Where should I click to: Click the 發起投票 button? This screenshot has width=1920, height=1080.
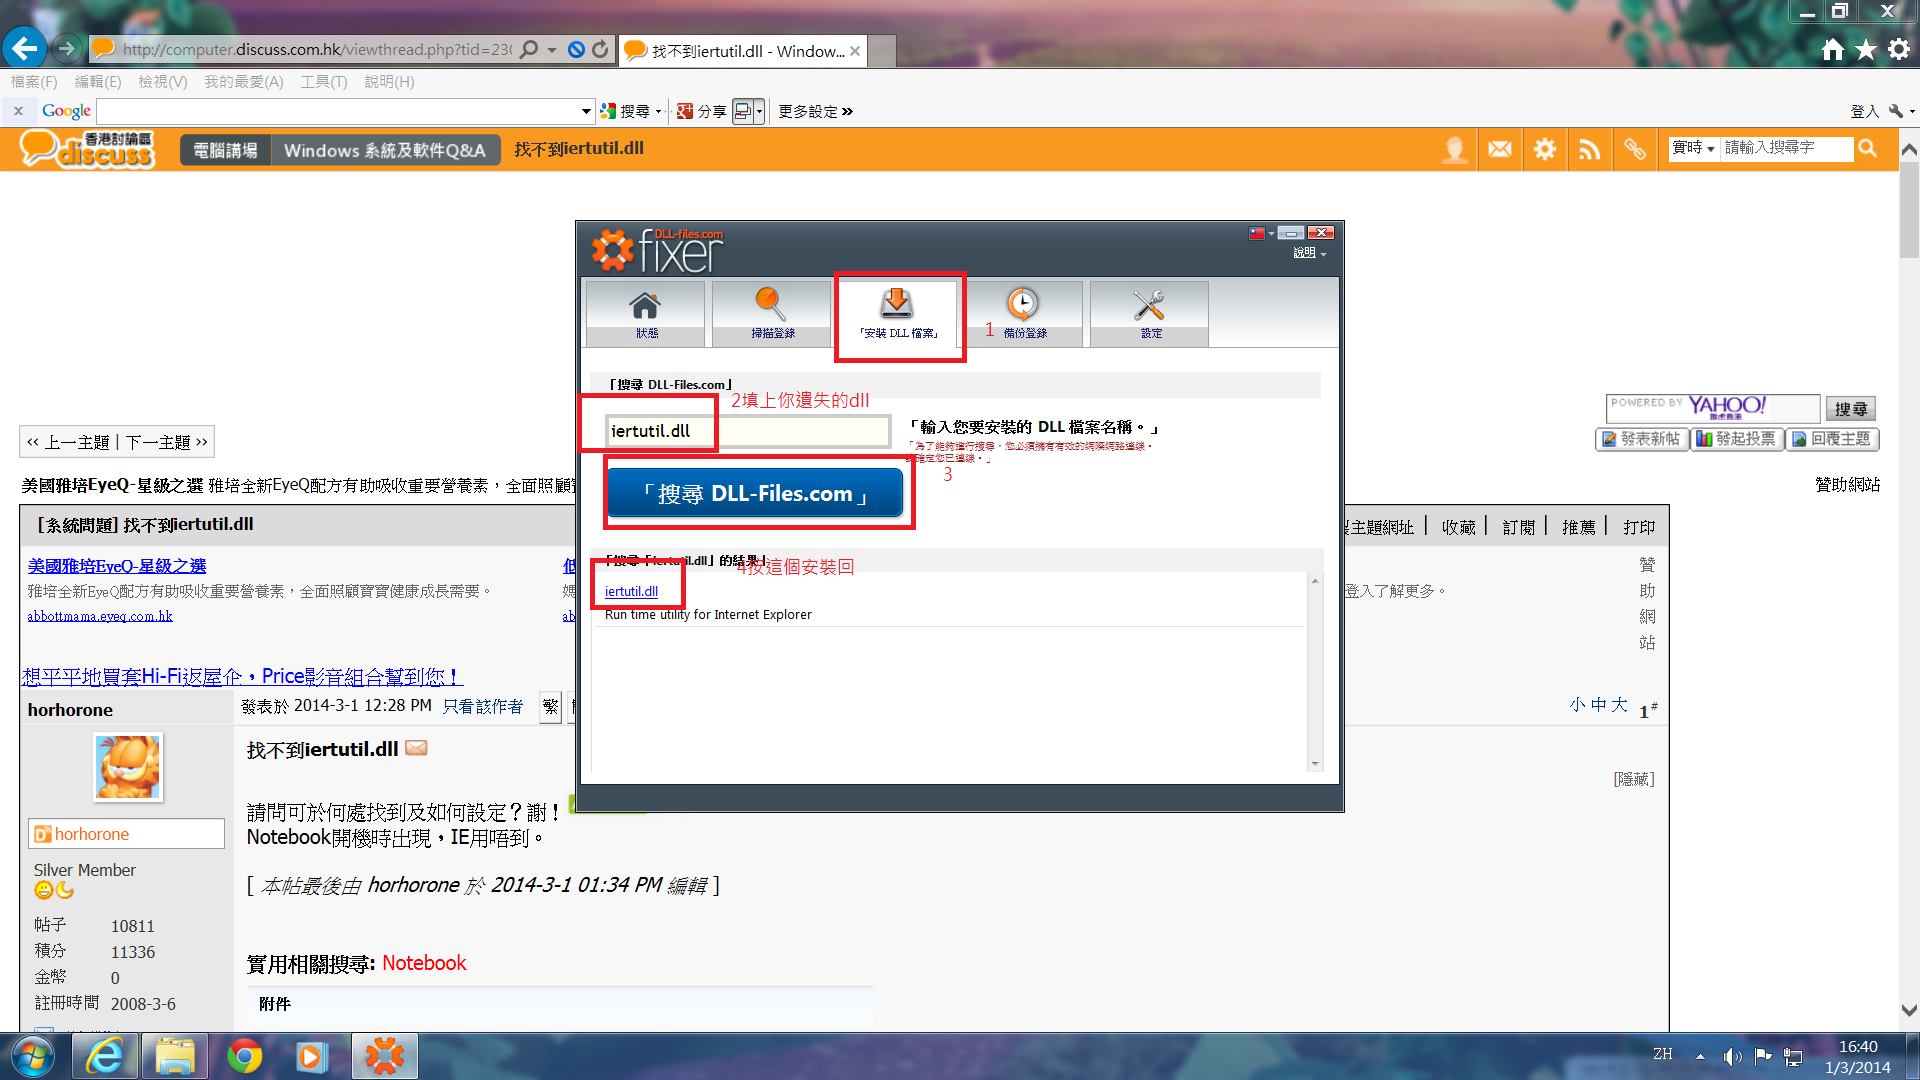[x=1738, y=439]
